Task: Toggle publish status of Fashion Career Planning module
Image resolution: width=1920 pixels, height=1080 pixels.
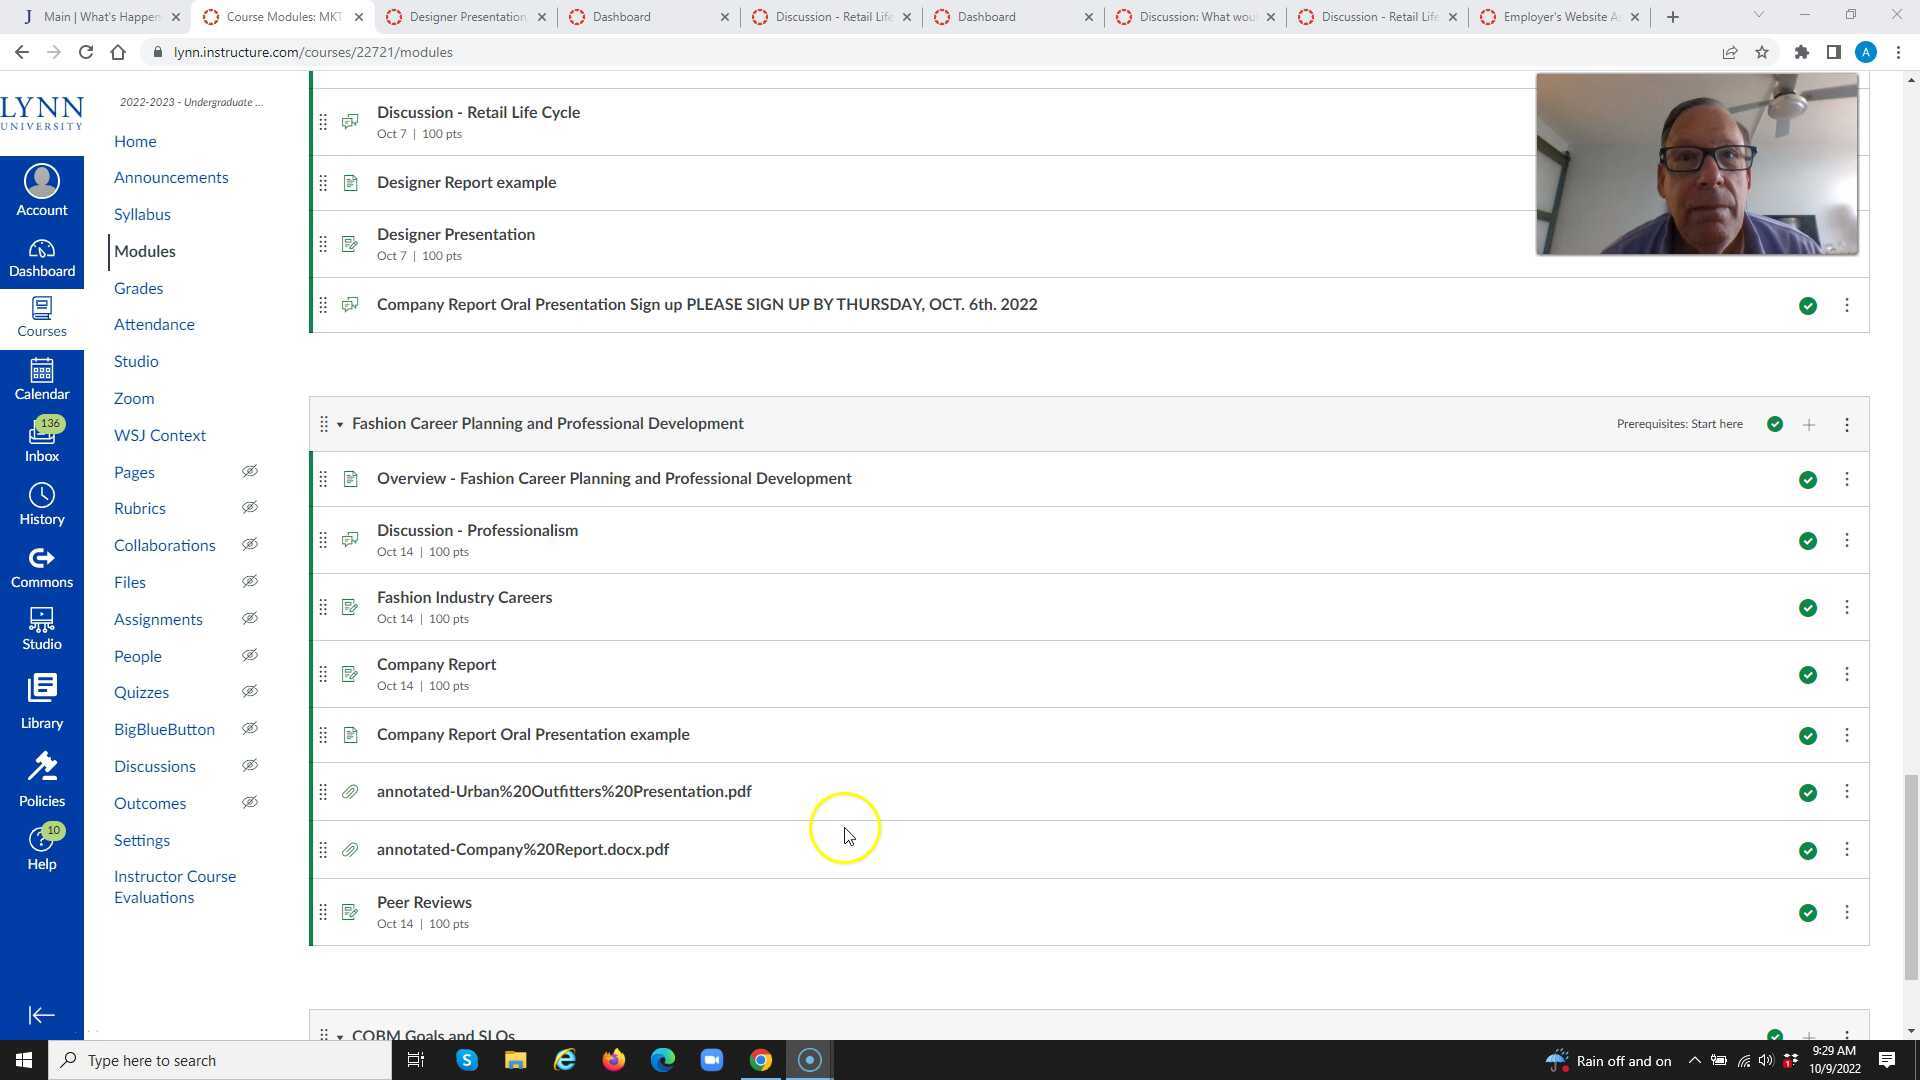Action: [x=1775, y=424]
